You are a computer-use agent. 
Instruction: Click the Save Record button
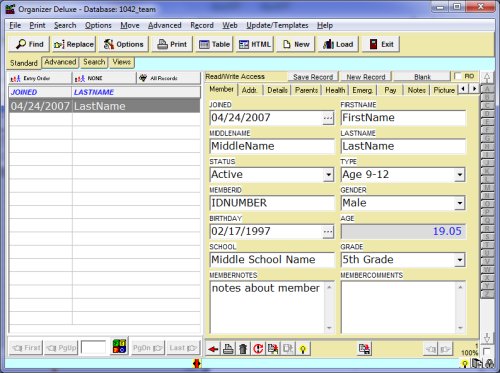(313, 77)
